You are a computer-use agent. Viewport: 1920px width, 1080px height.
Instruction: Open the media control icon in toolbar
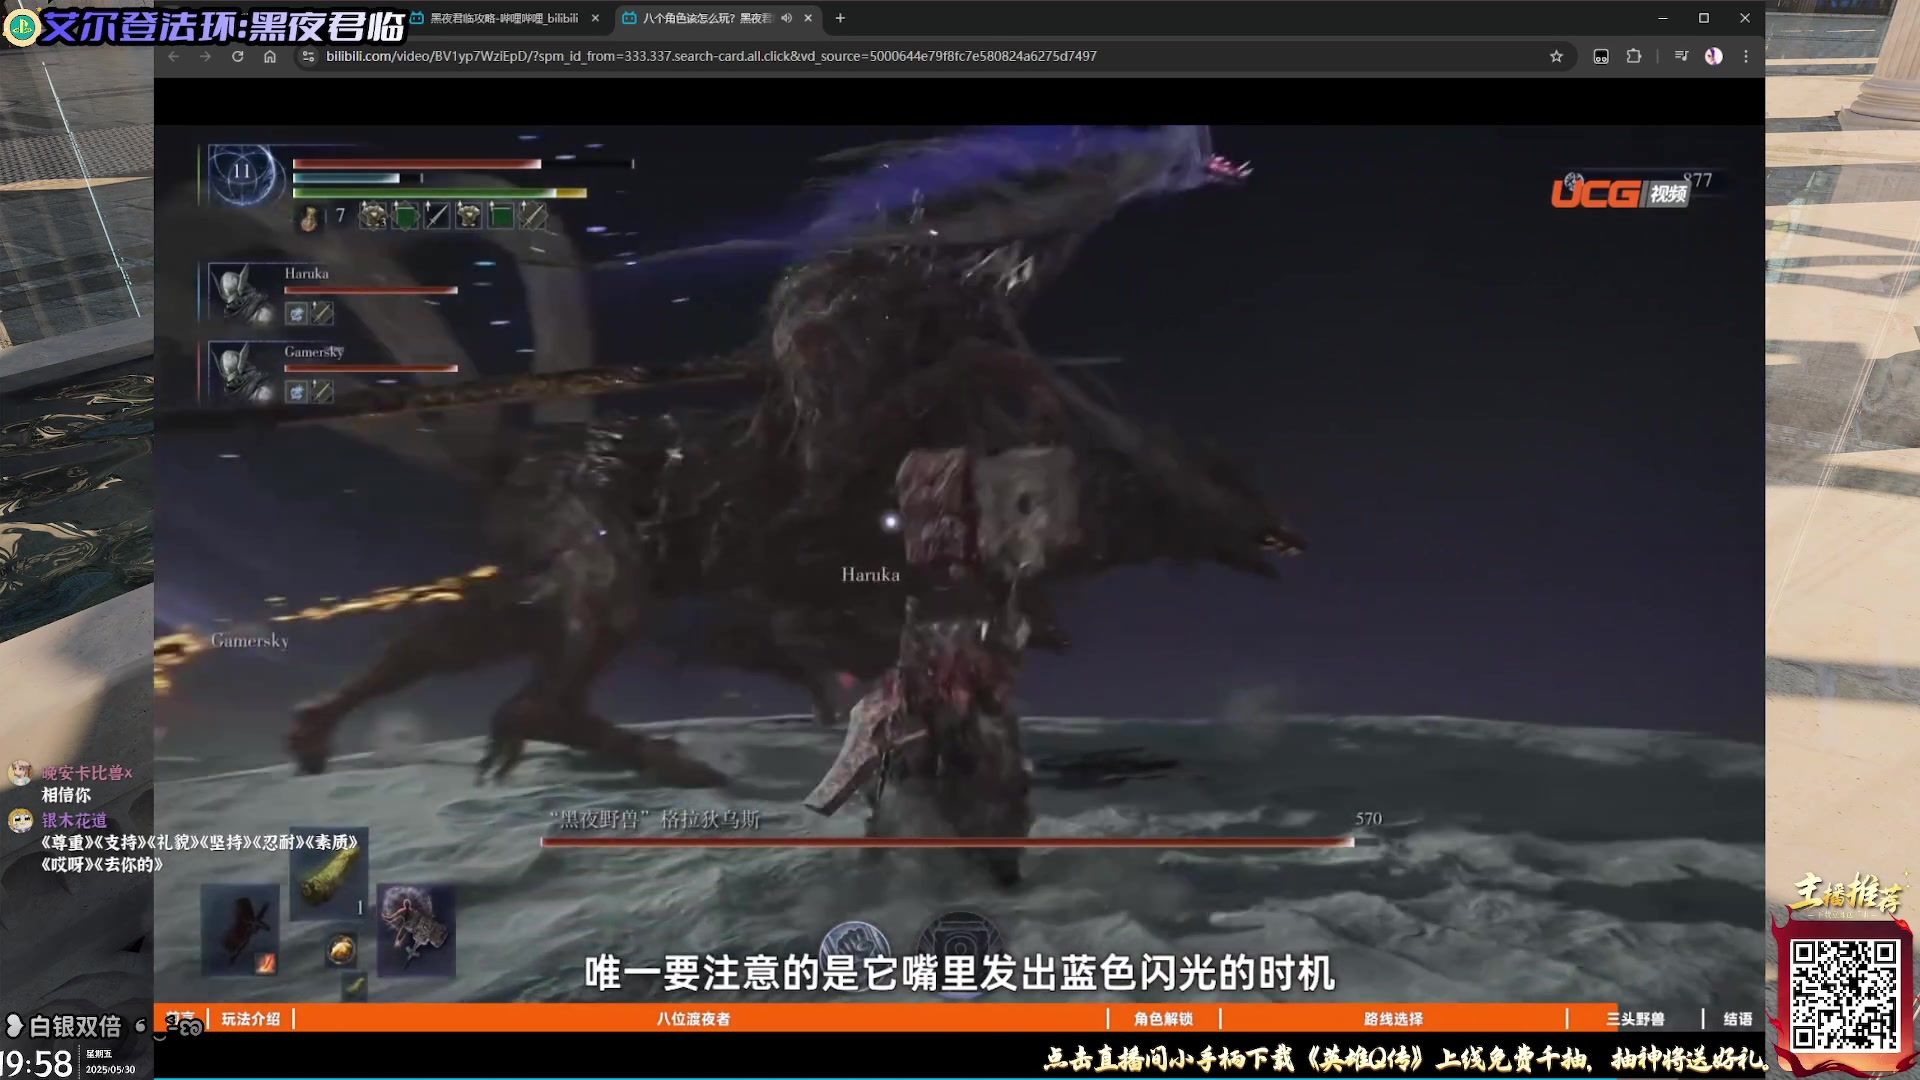pos(1681,57)
